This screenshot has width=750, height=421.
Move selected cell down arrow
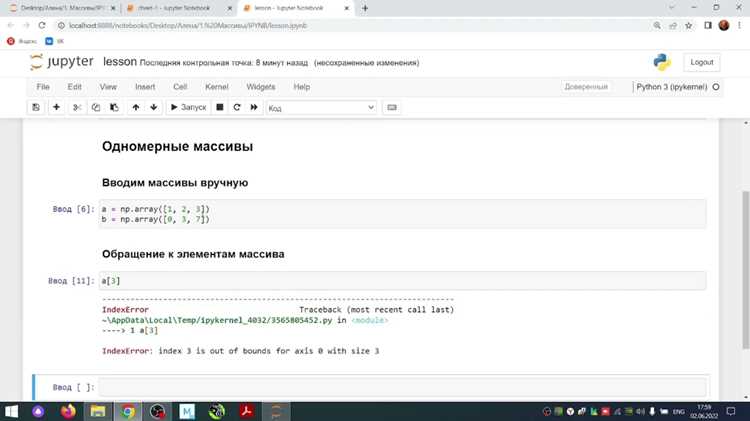tap(154, 108)
